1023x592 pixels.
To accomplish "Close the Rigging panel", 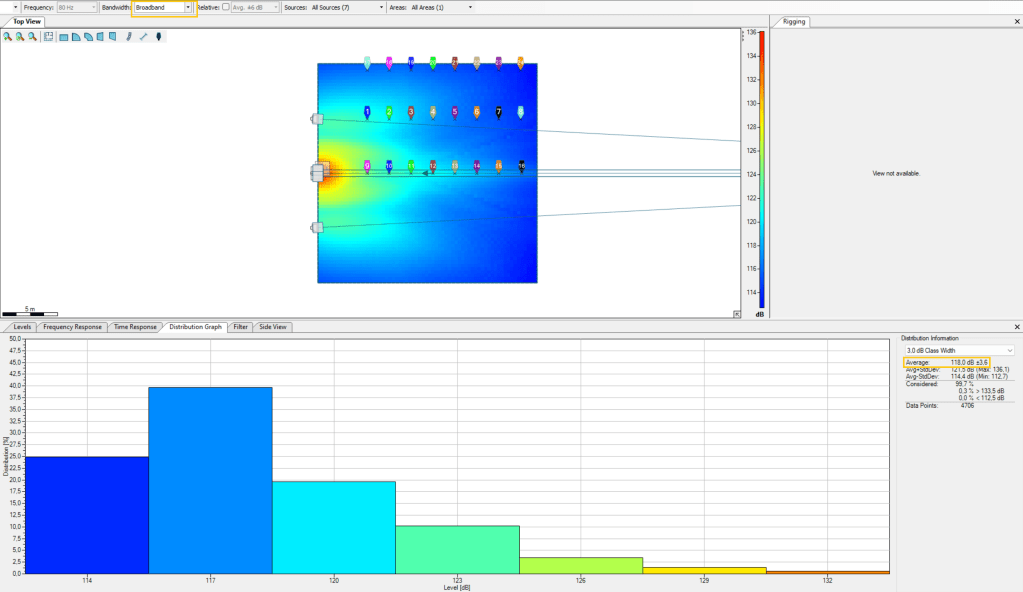I will tap(1017, 21).
